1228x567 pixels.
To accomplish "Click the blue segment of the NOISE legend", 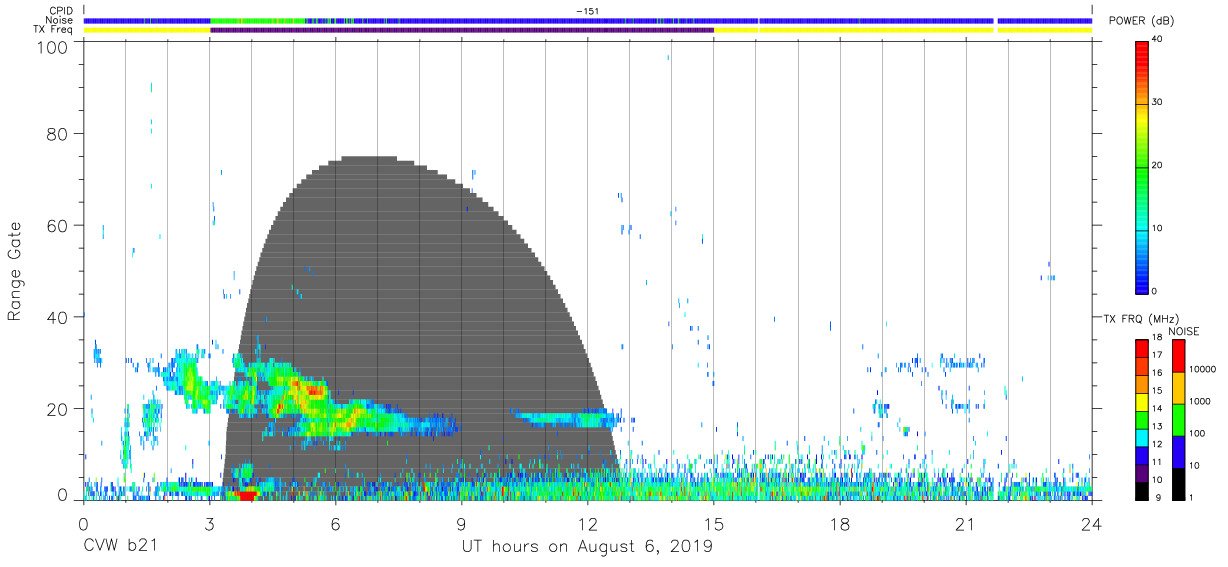I will tap(1179, 450).
